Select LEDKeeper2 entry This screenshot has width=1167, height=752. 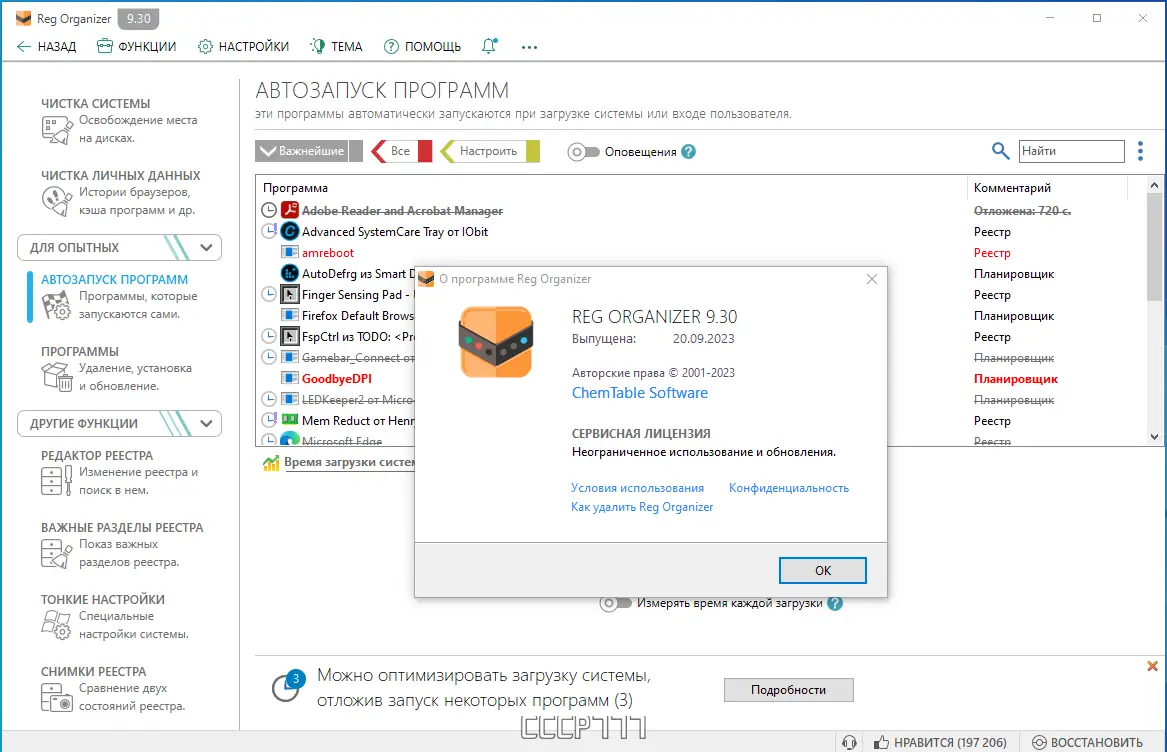click(x=357, y=400)
